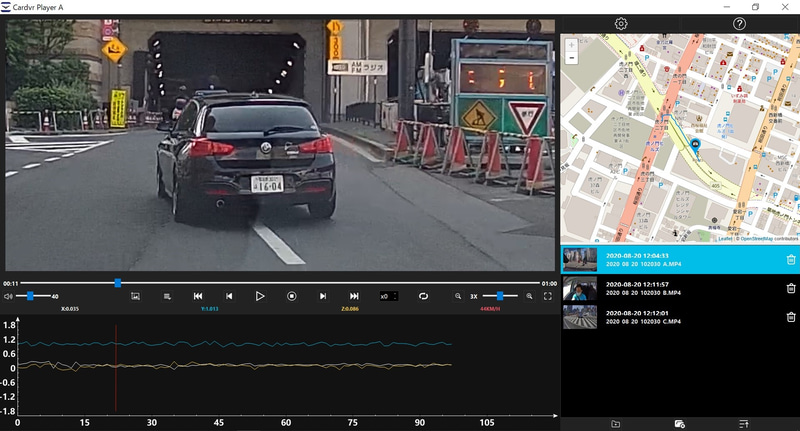Jump to previous file with rewind icon
The height and width of the screenshot is (431, 800).
pyautogui.click(x=198, y=296)
